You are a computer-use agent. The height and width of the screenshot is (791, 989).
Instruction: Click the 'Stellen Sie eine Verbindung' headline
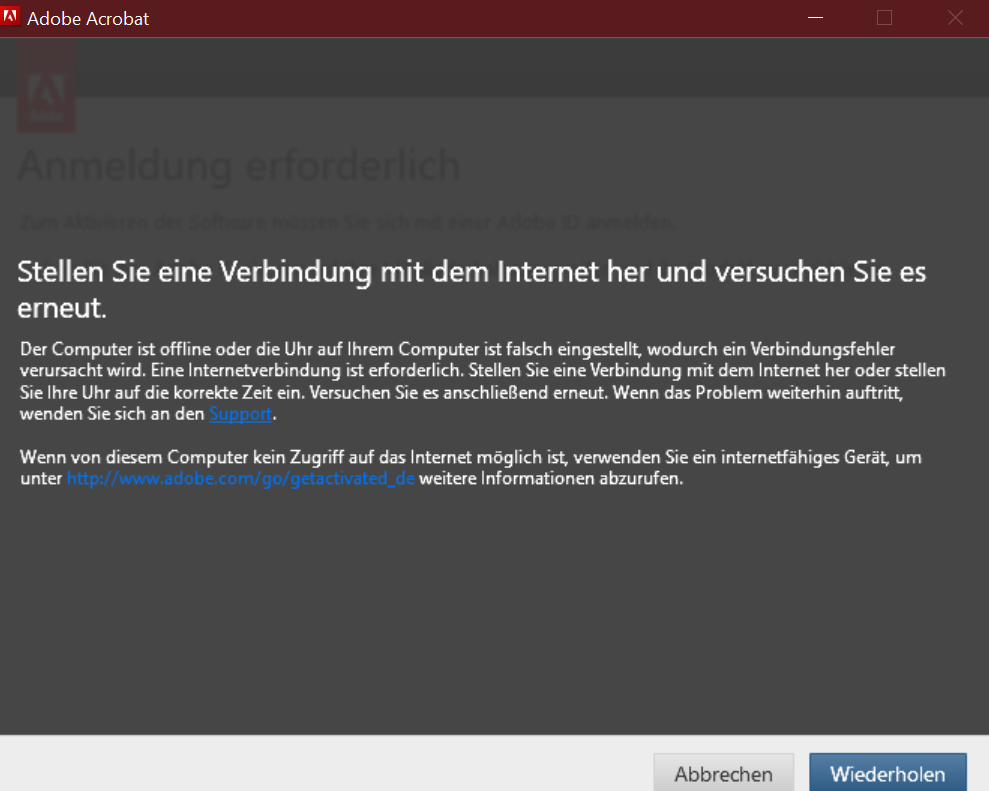(470, 271)
